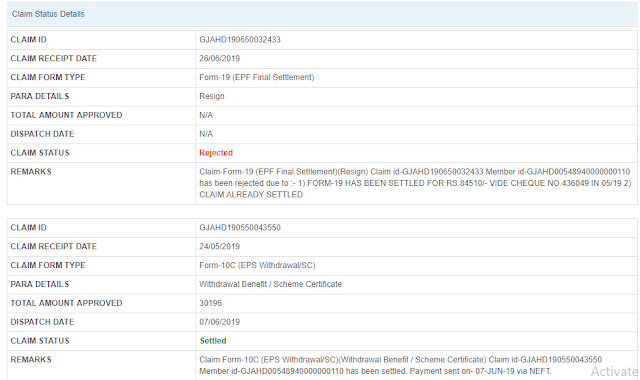Click the red Rejected claim status
640x380 pixels.
pos(216,153)
